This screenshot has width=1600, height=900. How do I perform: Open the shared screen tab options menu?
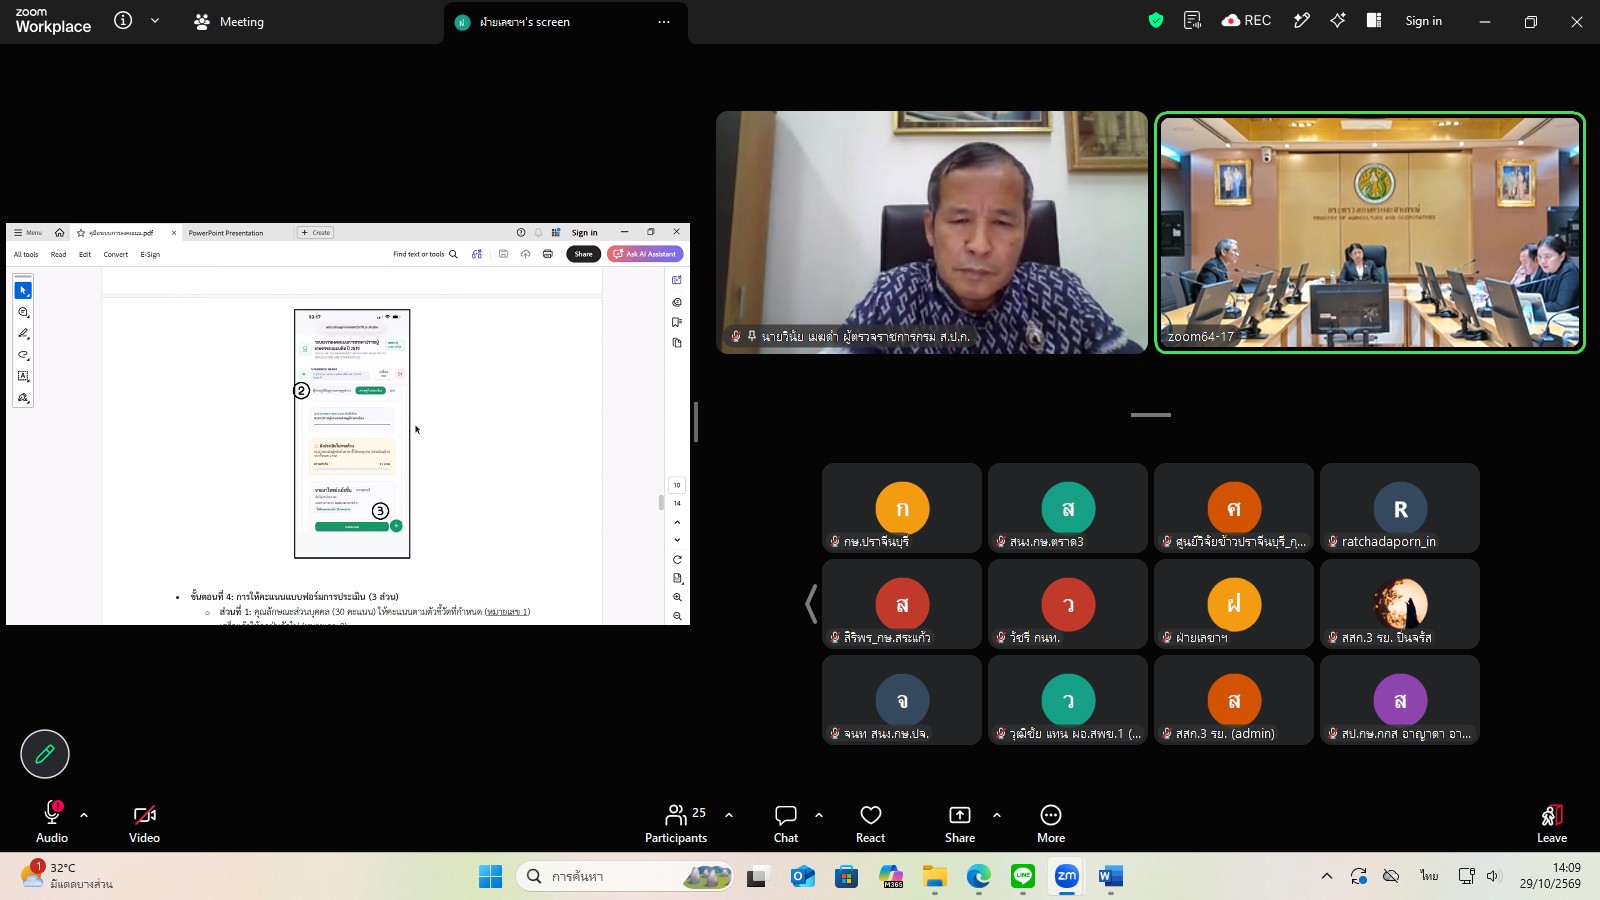[x=664, y=21]
